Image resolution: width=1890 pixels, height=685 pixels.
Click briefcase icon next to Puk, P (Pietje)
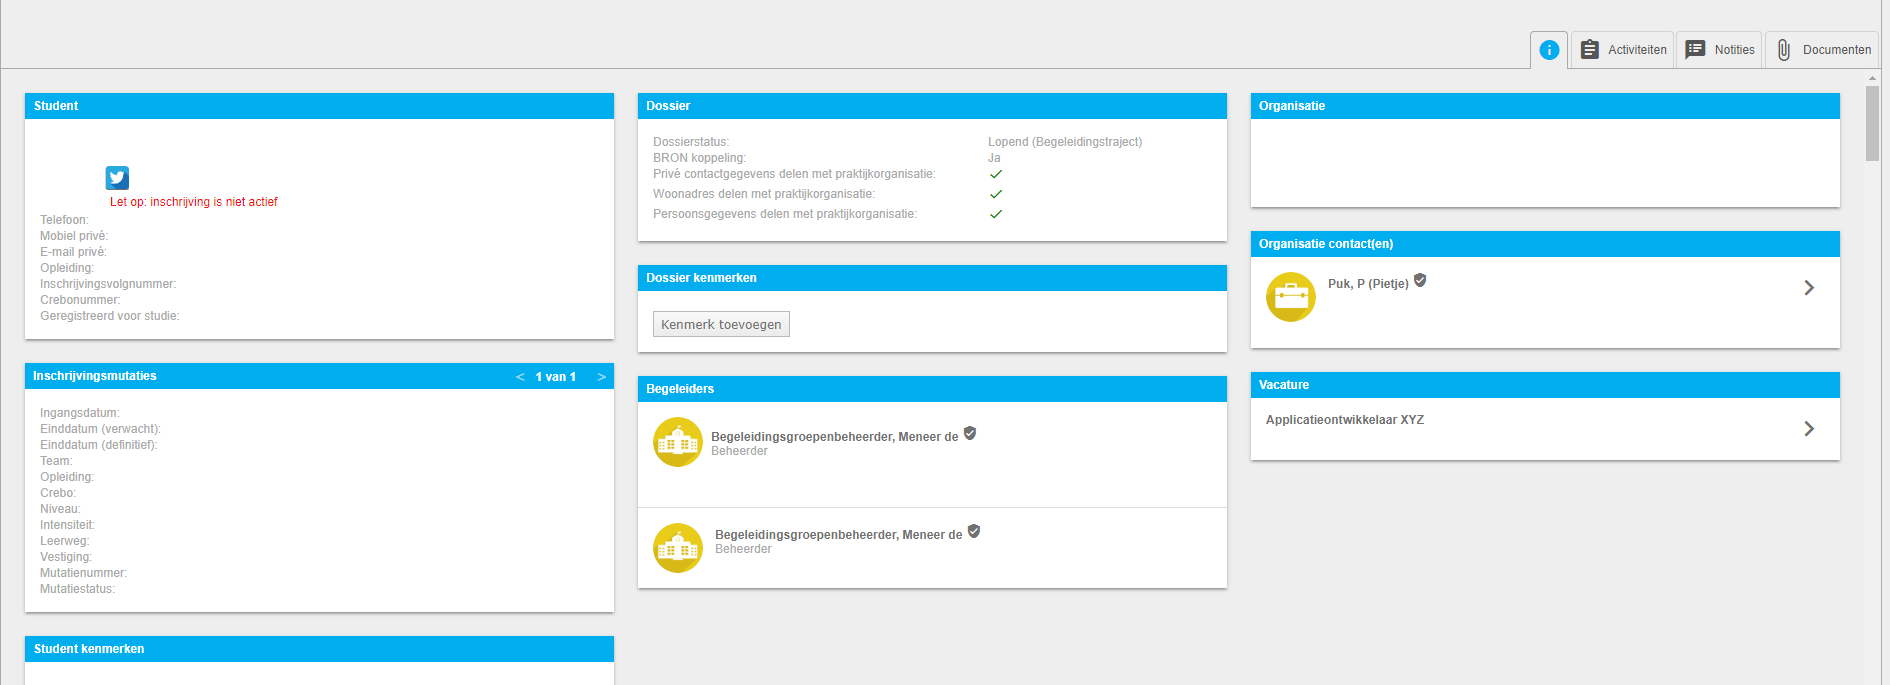pos(1291,297)
